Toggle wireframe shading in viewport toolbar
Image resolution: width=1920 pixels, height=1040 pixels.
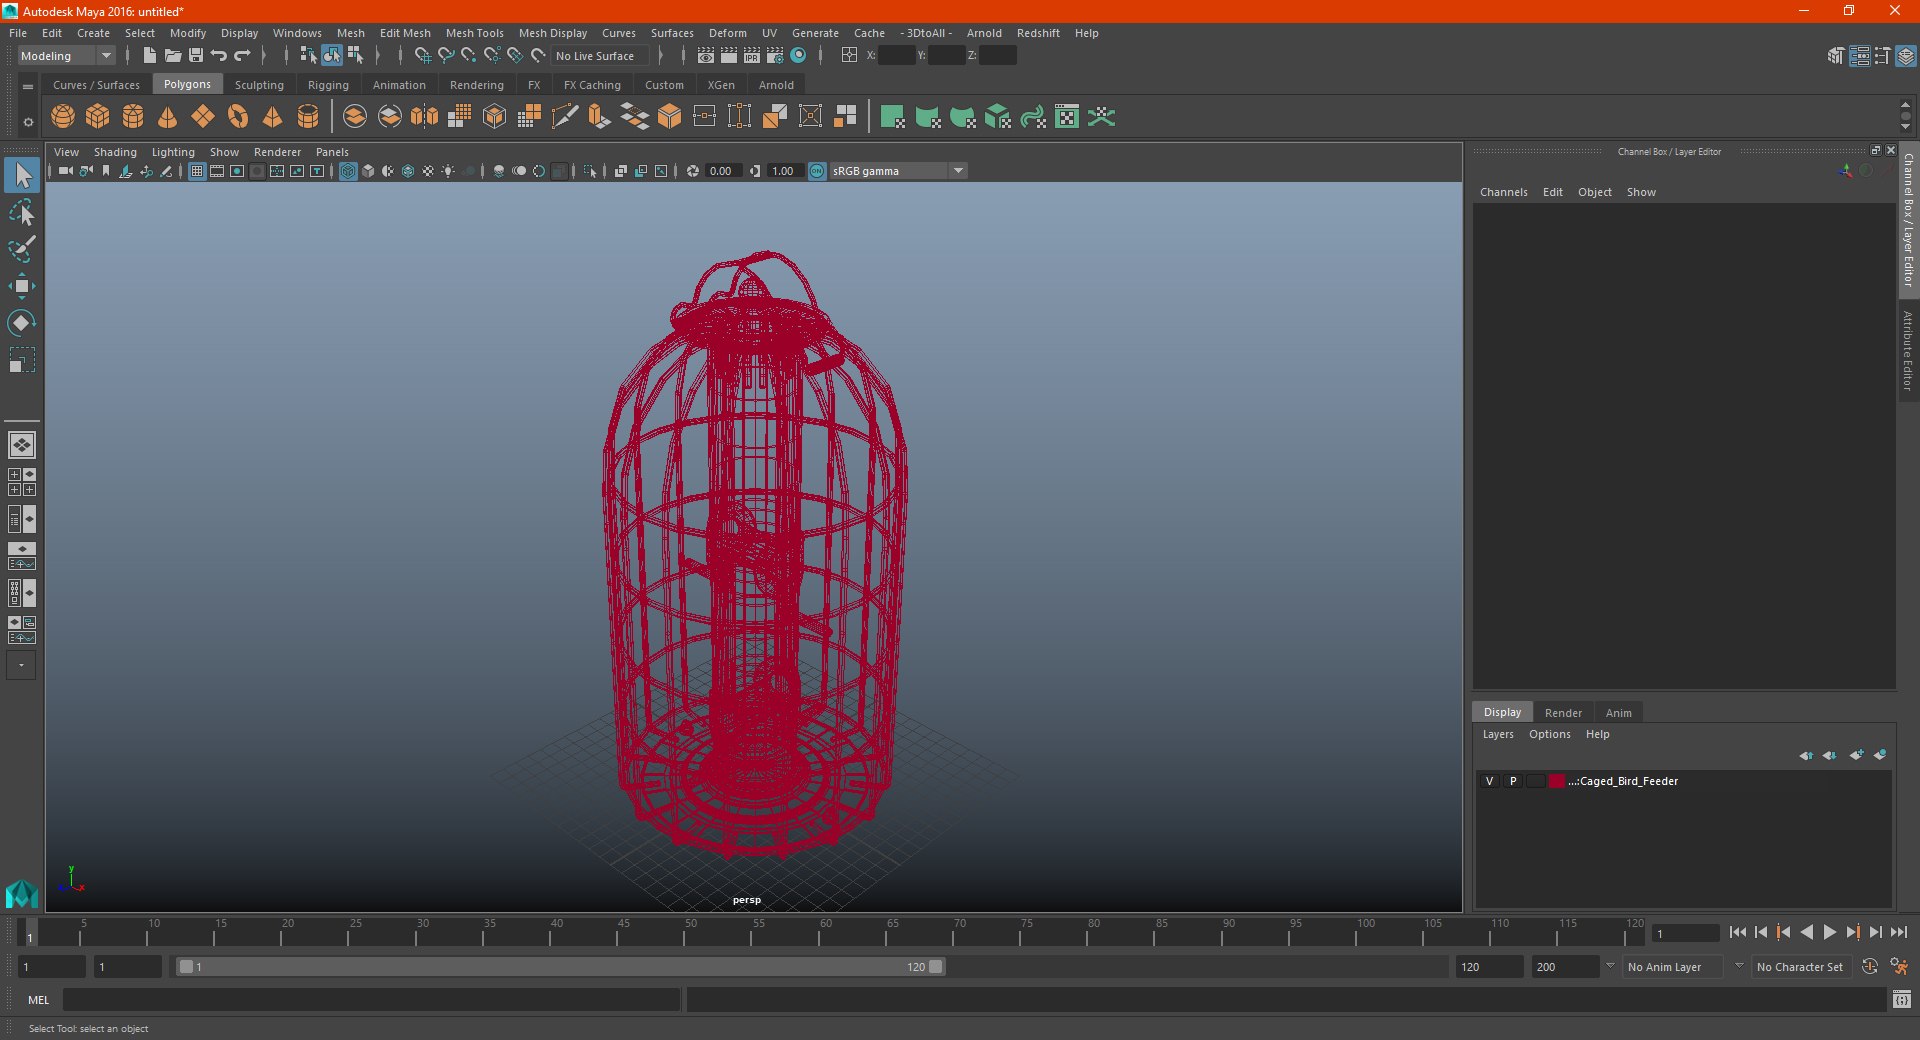(348, 171)
